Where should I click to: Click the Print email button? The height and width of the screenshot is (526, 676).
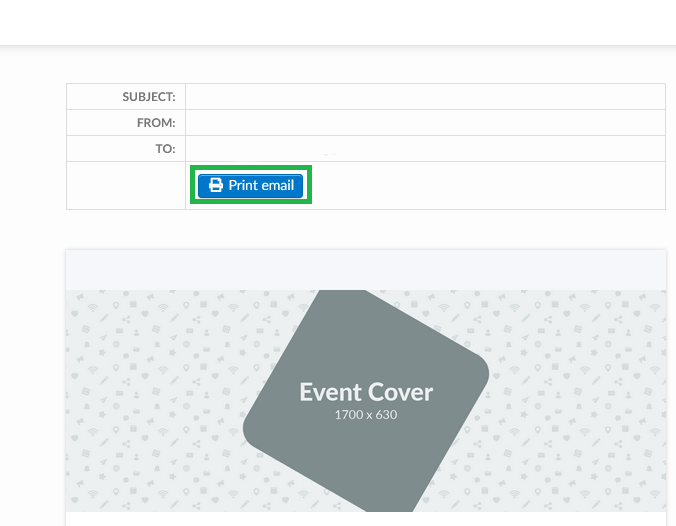(x=250, y=185)
